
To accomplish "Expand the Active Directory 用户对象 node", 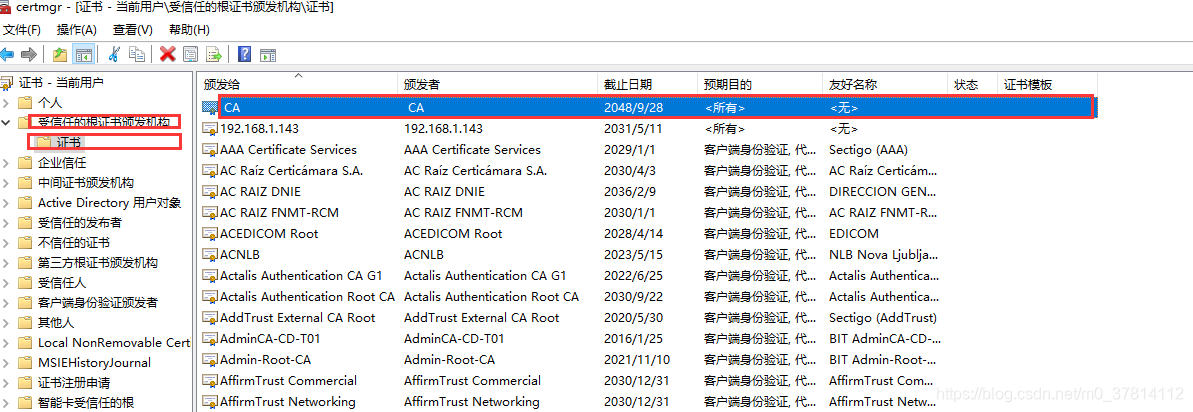I will pos(6,203).
